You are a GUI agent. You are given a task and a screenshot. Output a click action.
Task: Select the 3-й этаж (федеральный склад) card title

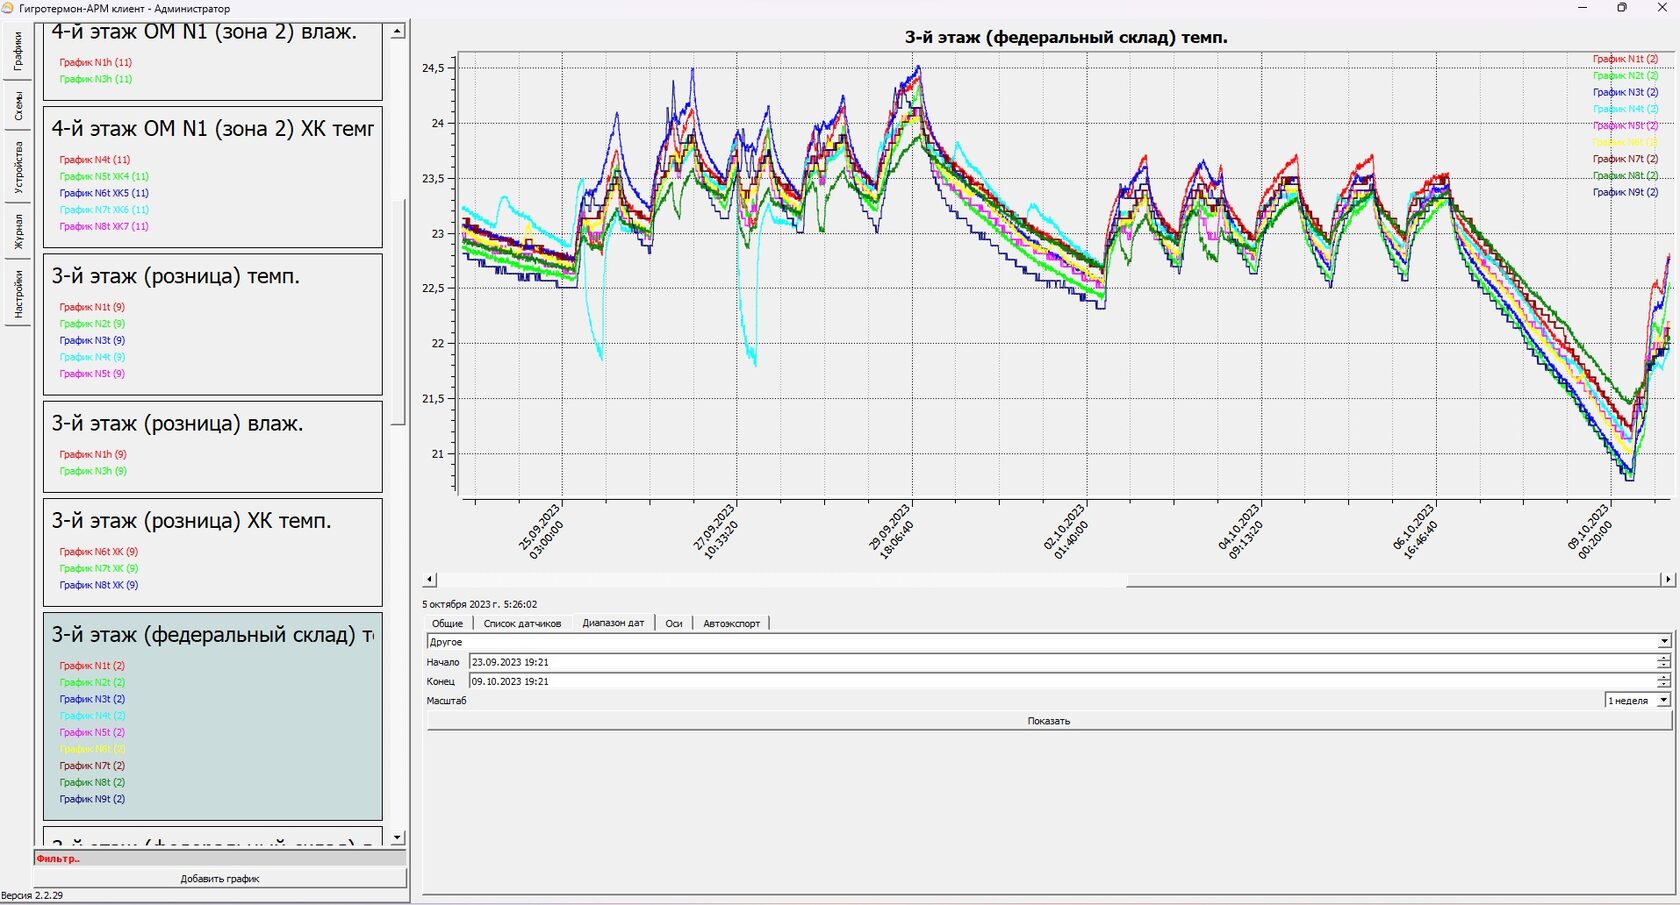213,635
